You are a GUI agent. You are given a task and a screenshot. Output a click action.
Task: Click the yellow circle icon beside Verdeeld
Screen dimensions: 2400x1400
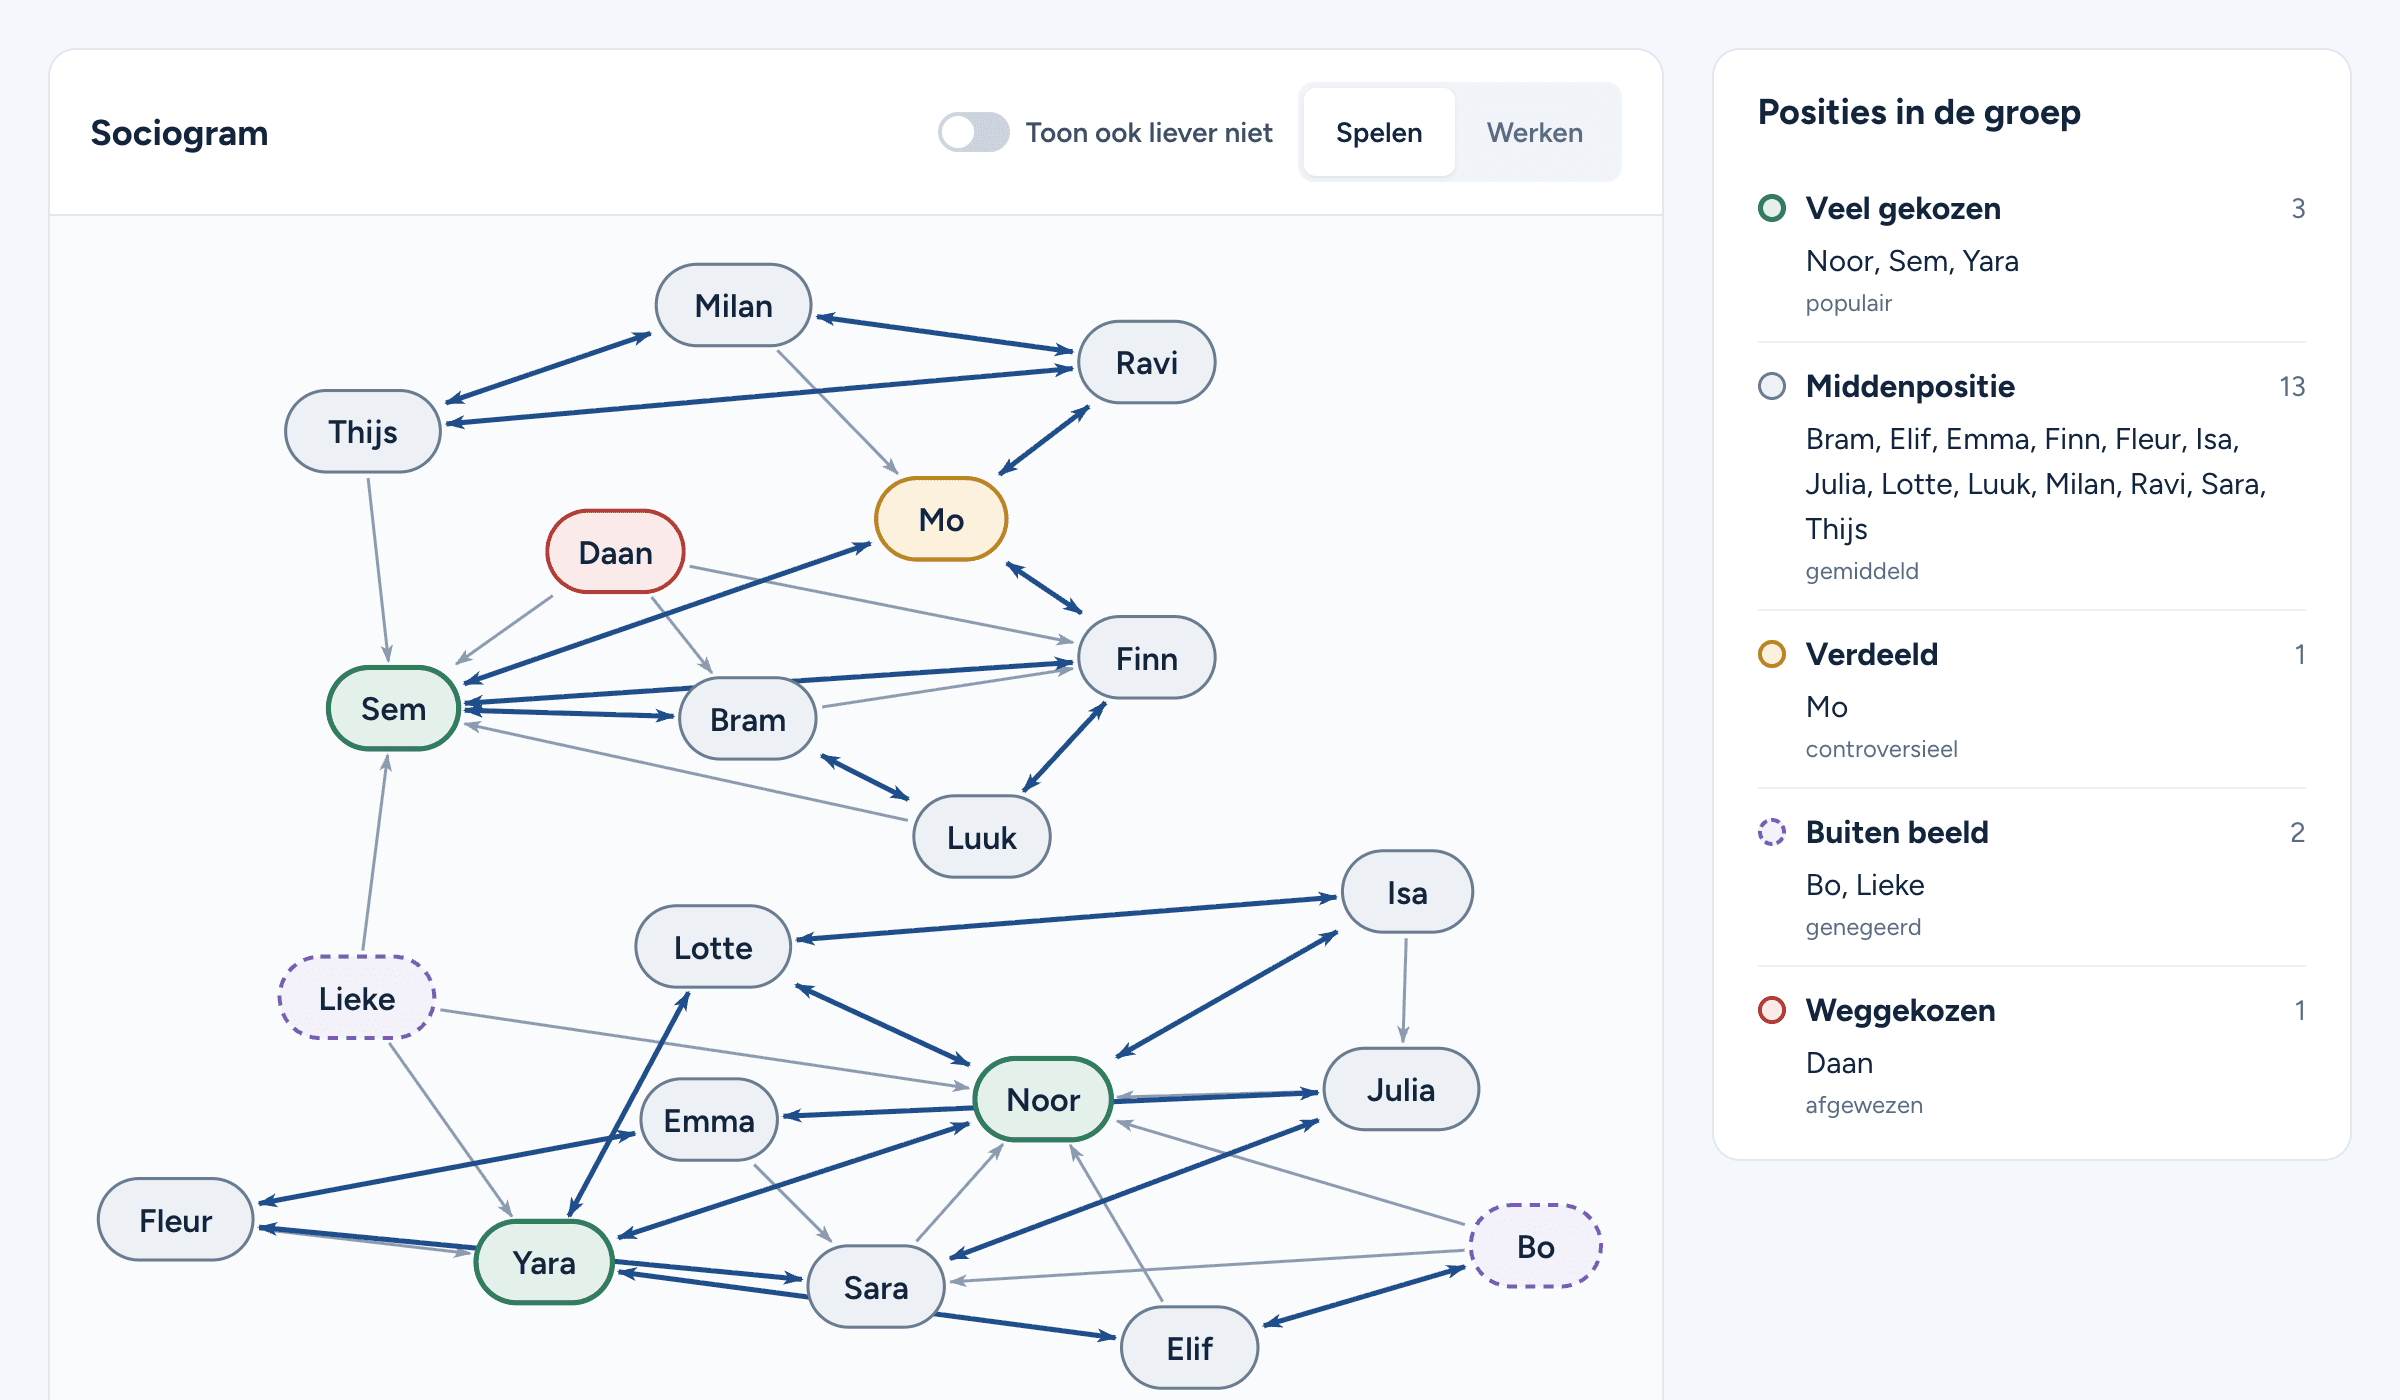[1771, 654]
